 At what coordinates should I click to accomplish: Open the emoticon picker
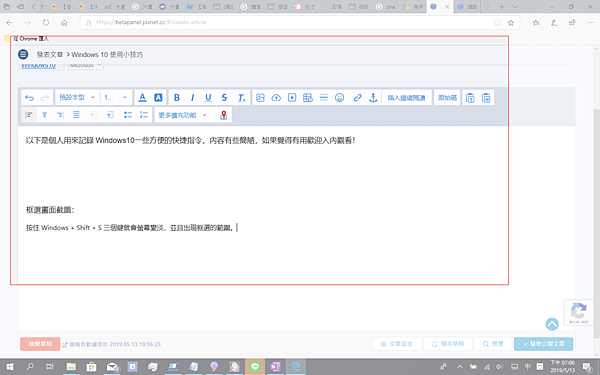point(339,98)
